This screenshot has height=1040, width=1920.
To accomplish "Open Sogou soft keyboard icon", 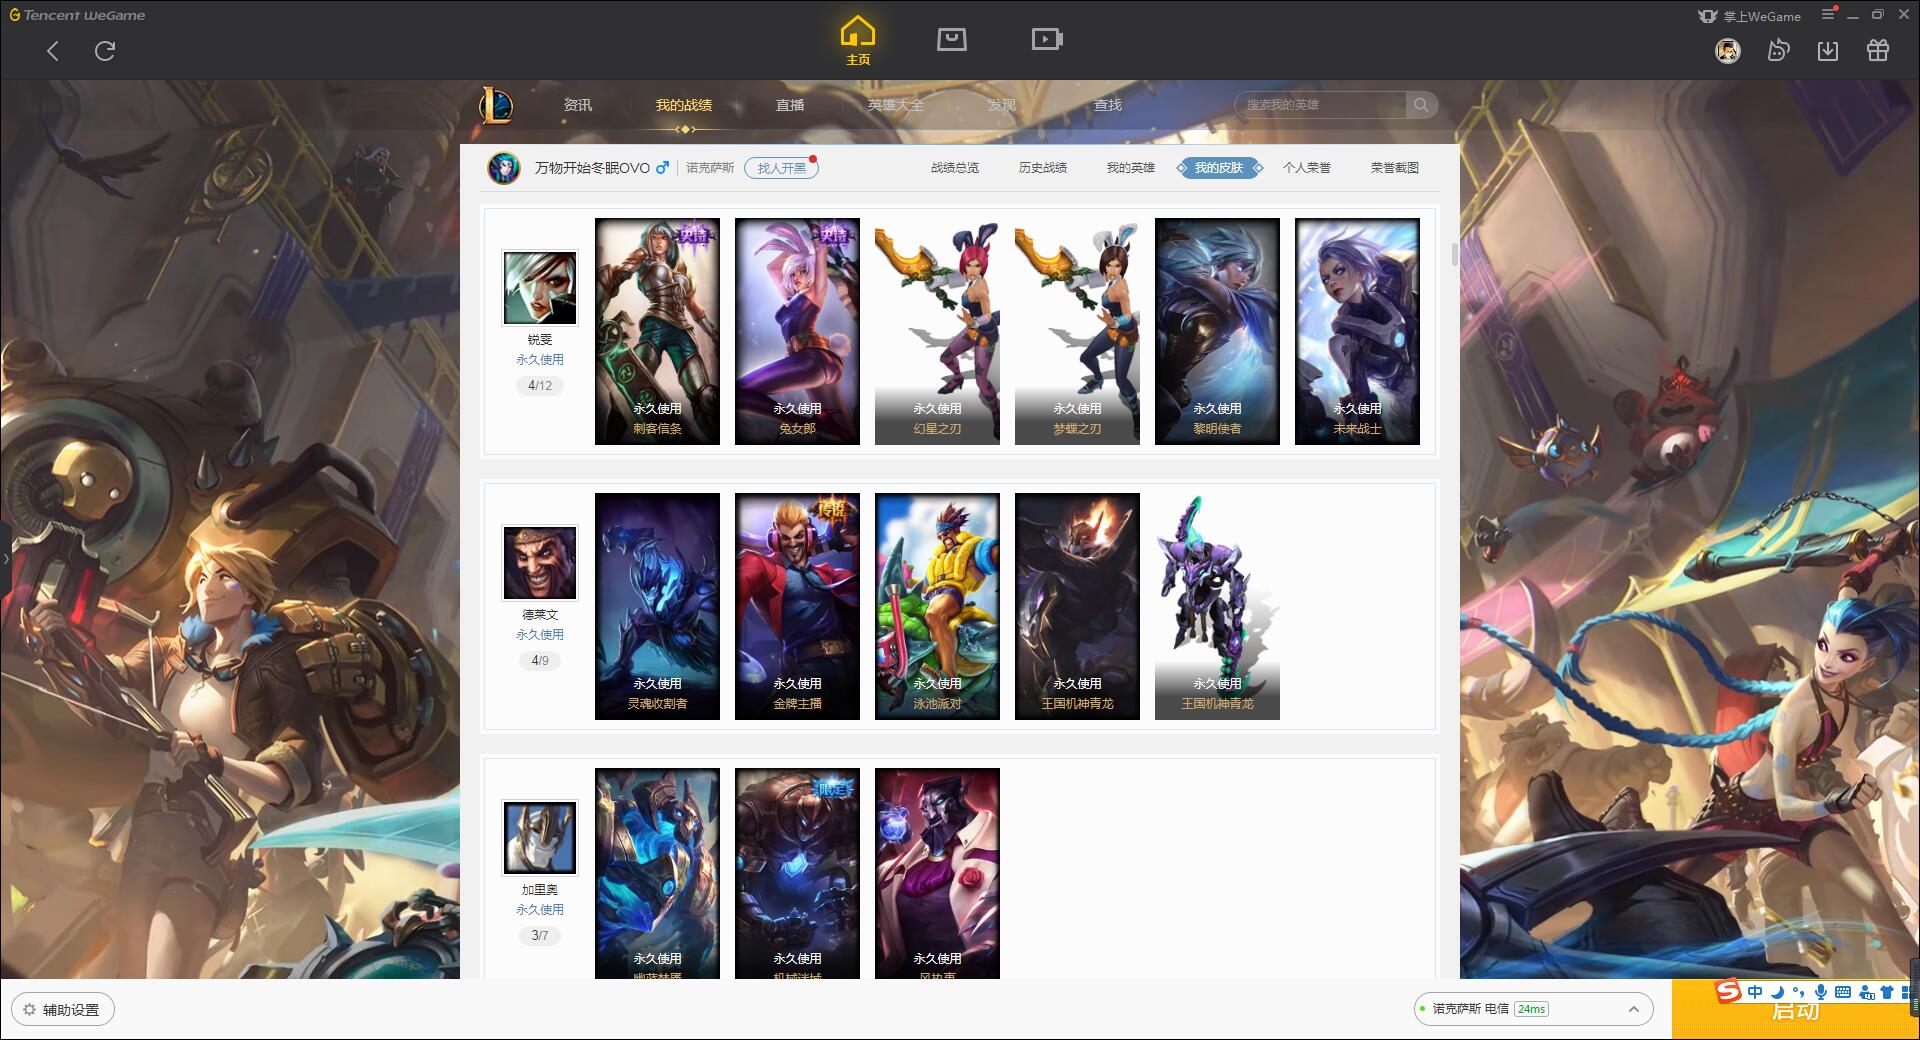I will click(x=1843, y=992).
